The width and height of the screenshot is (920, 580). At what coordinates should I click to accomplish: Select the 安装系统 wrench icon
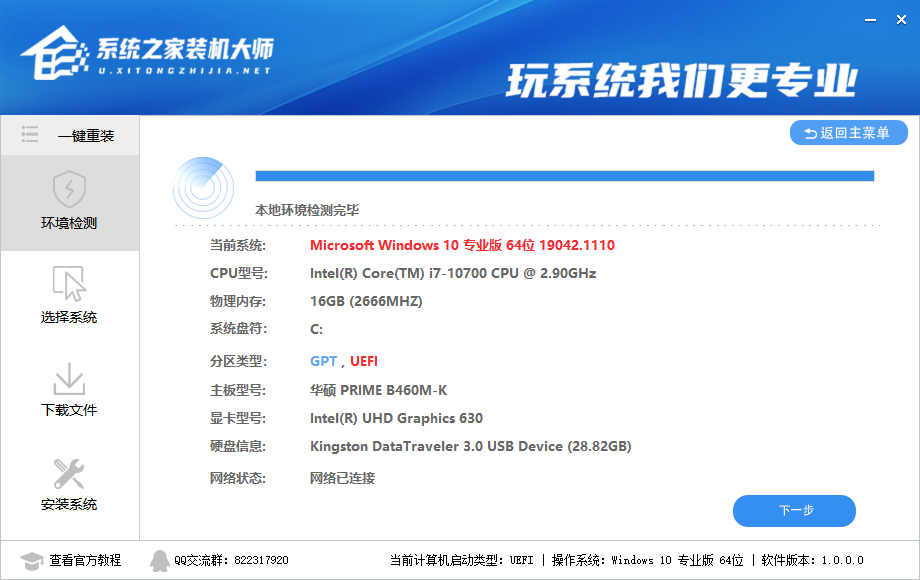click(x=68, y=473)
